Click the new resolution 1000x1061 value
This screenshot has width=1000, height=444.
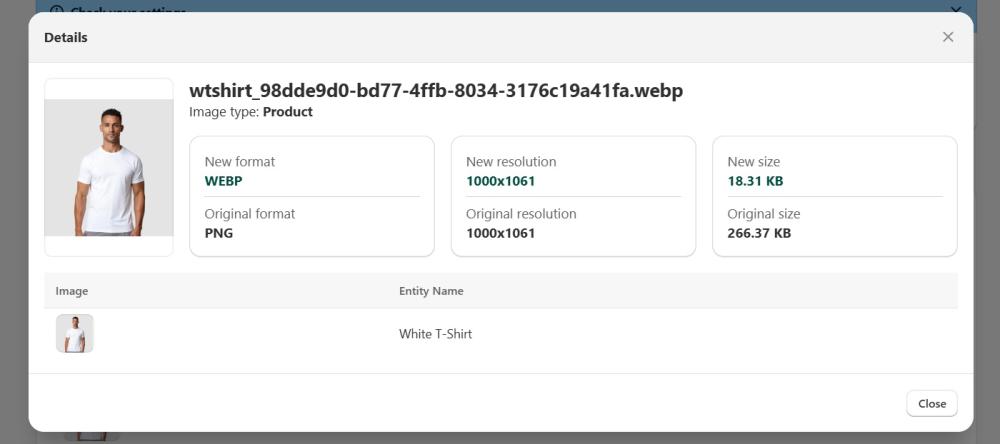pos(500,181)
